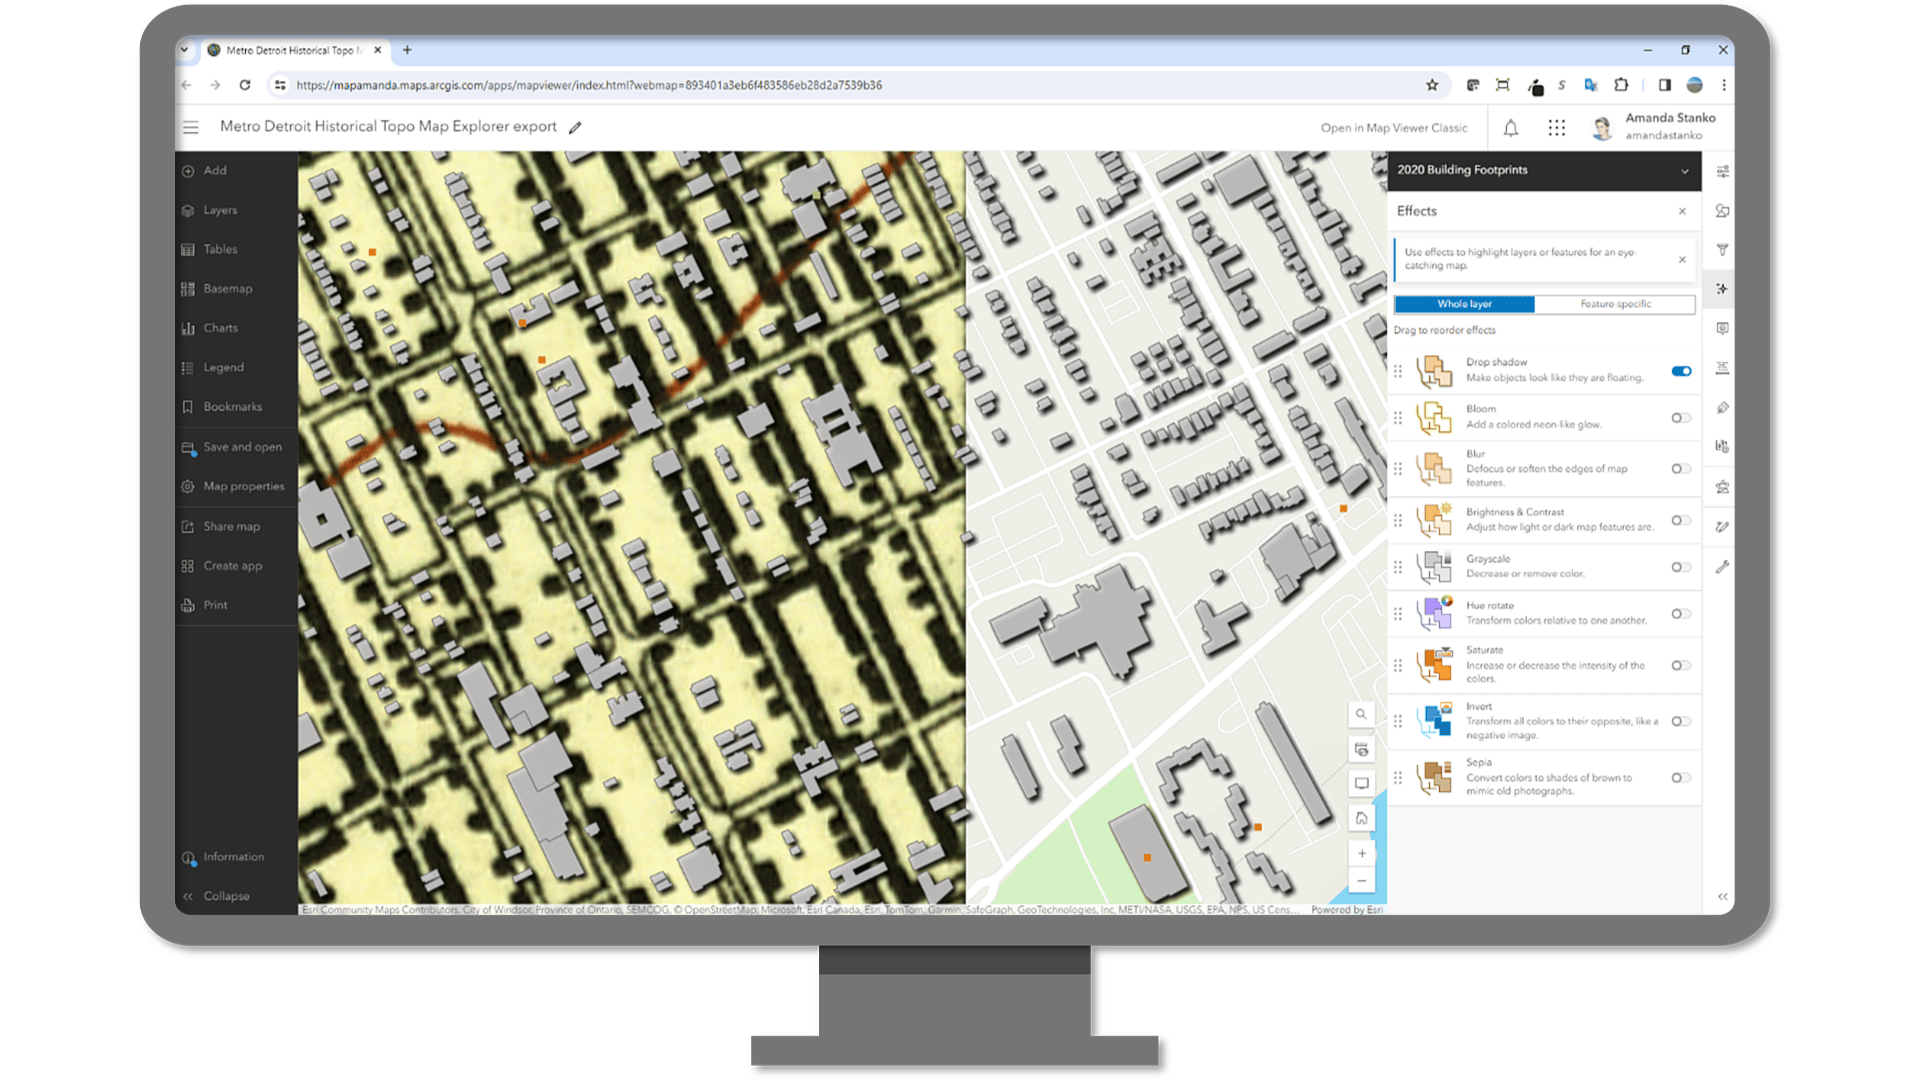Open the Bookmarks panel
1920x1080 pixels.
pos(232,407)
